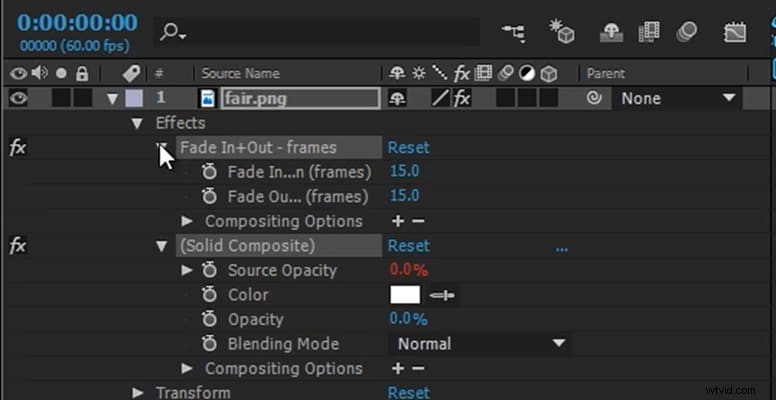This screenshot has height=400, width=776.
Task: Collapse the fair.png layer properties
Action: click(x=113, y=99)
